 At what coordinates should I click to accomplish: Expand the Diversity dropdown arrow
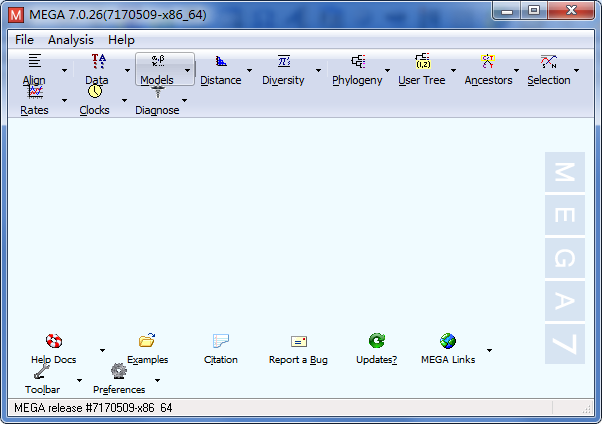[318, 70]
